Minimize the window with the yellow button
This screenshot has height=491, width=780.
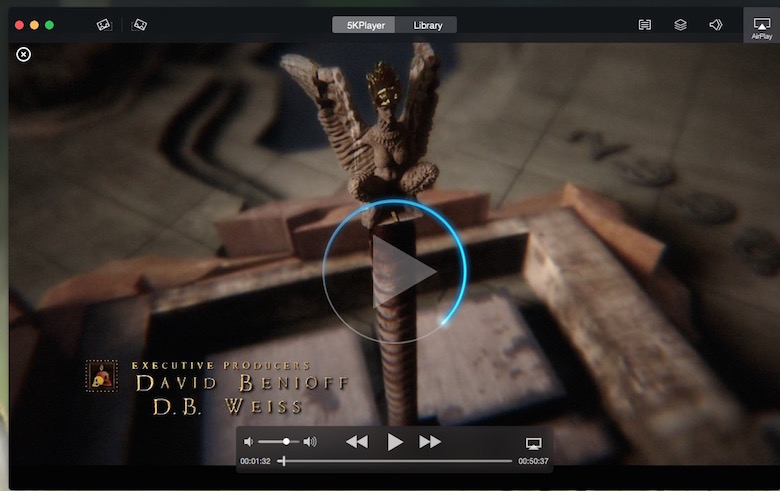(x=34, y=25)
